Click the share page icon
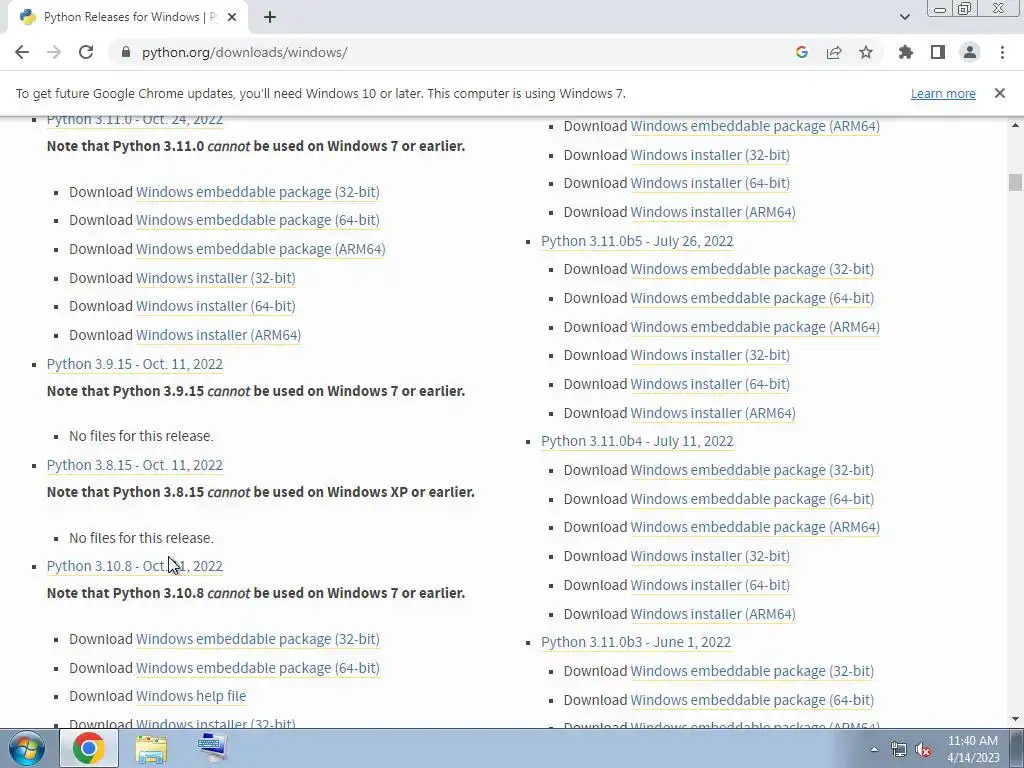Image resolution: width=1024 pixels, height=768 pixels. 834,52
